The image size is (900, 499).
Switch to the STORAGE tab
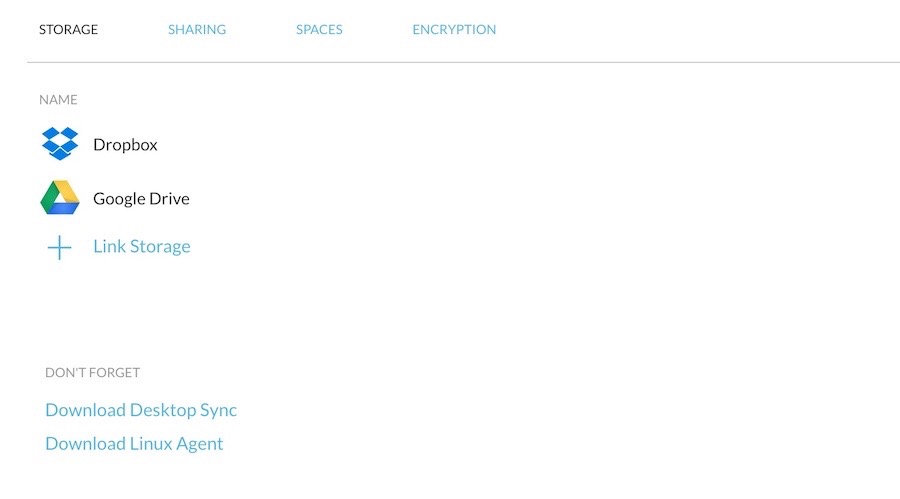pyautogui.click(x=68, y=29)
